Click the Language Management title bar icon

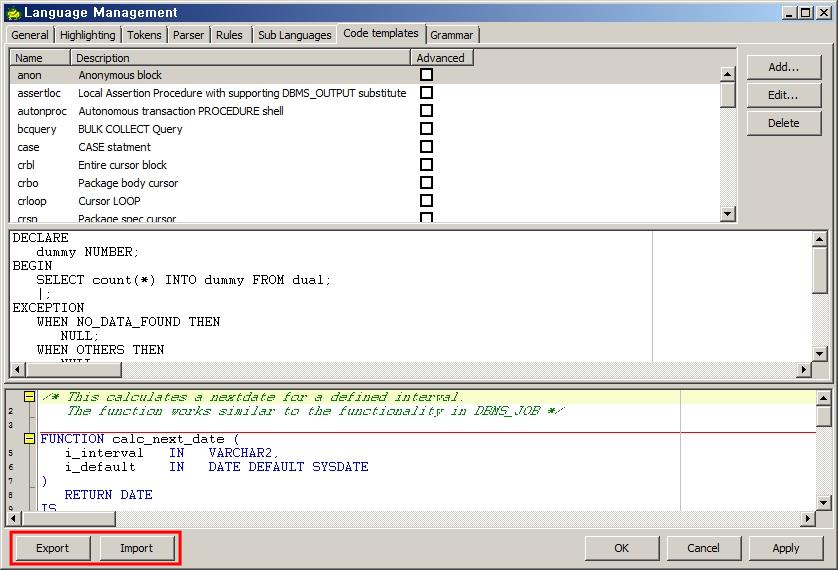(x=12, y=13)
